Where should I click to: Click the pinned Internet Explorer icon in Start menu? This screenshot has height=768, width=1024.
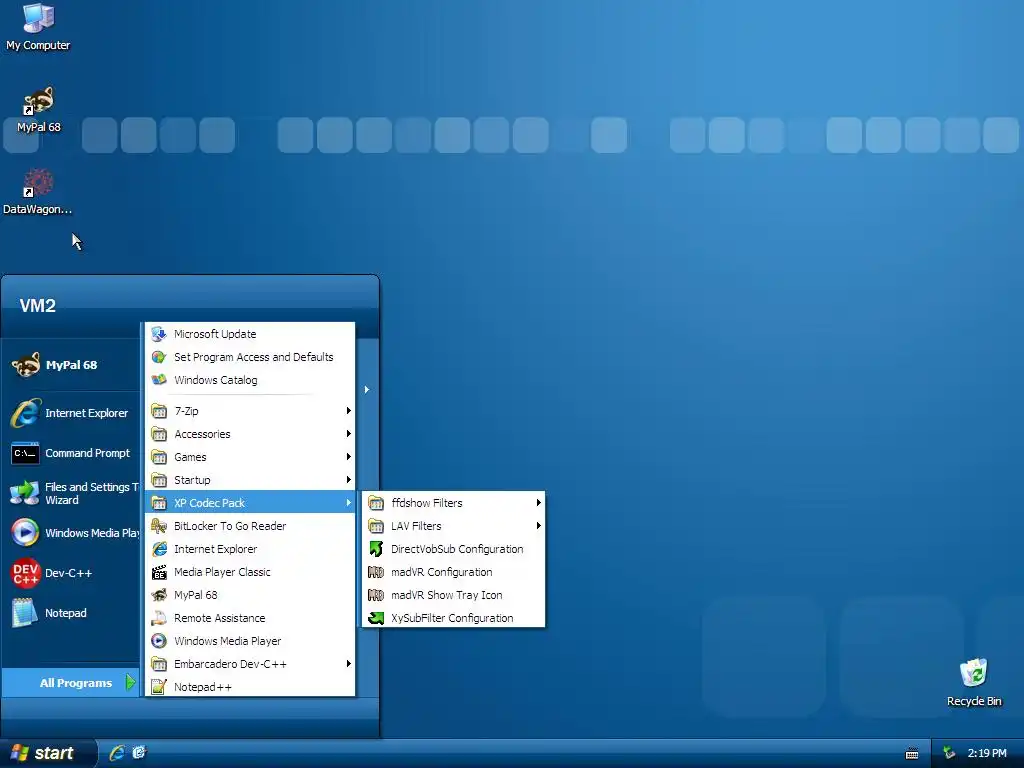[x=25, y=413]
